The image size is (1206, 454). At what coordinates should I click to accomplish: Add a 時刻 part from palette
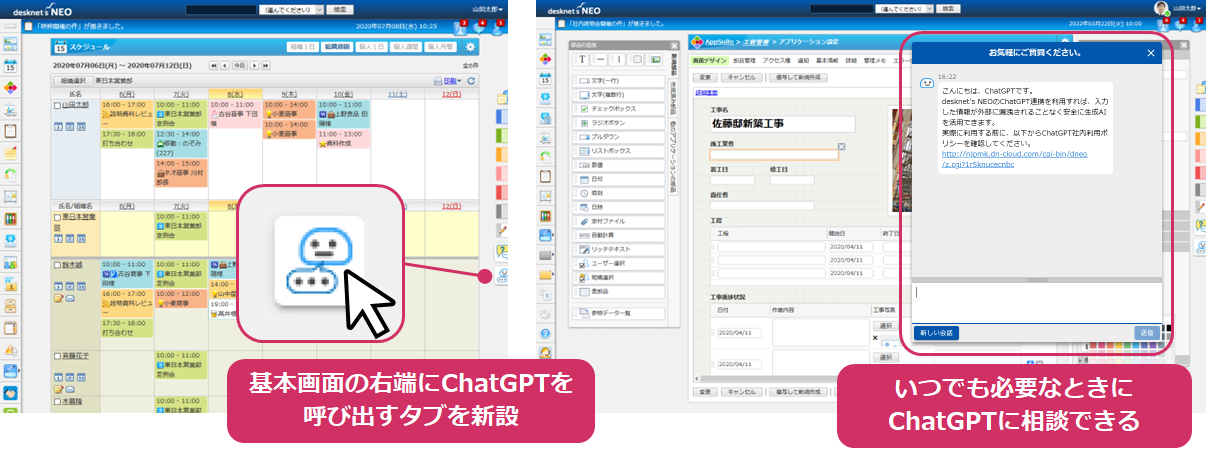point(619,192)
